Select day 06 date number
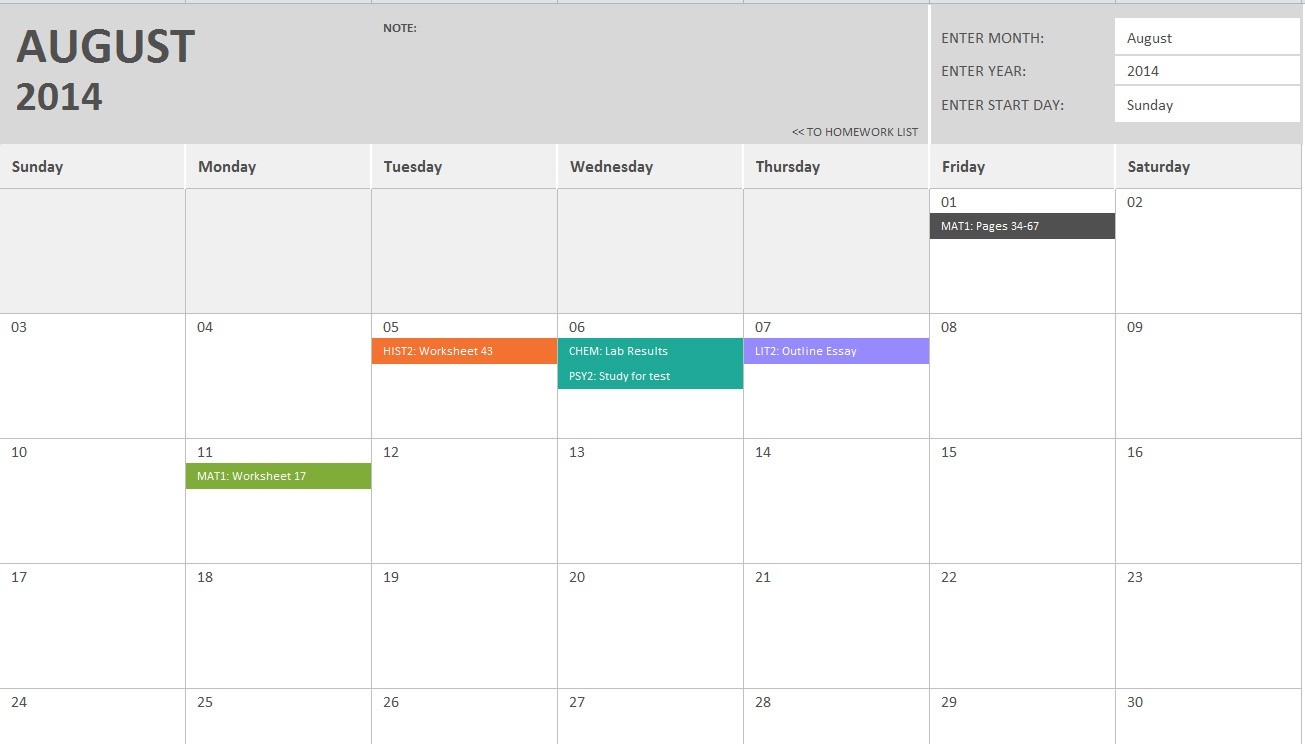Image resolution: width=1305 pixels, height=744 pixels. pos(577,327)
